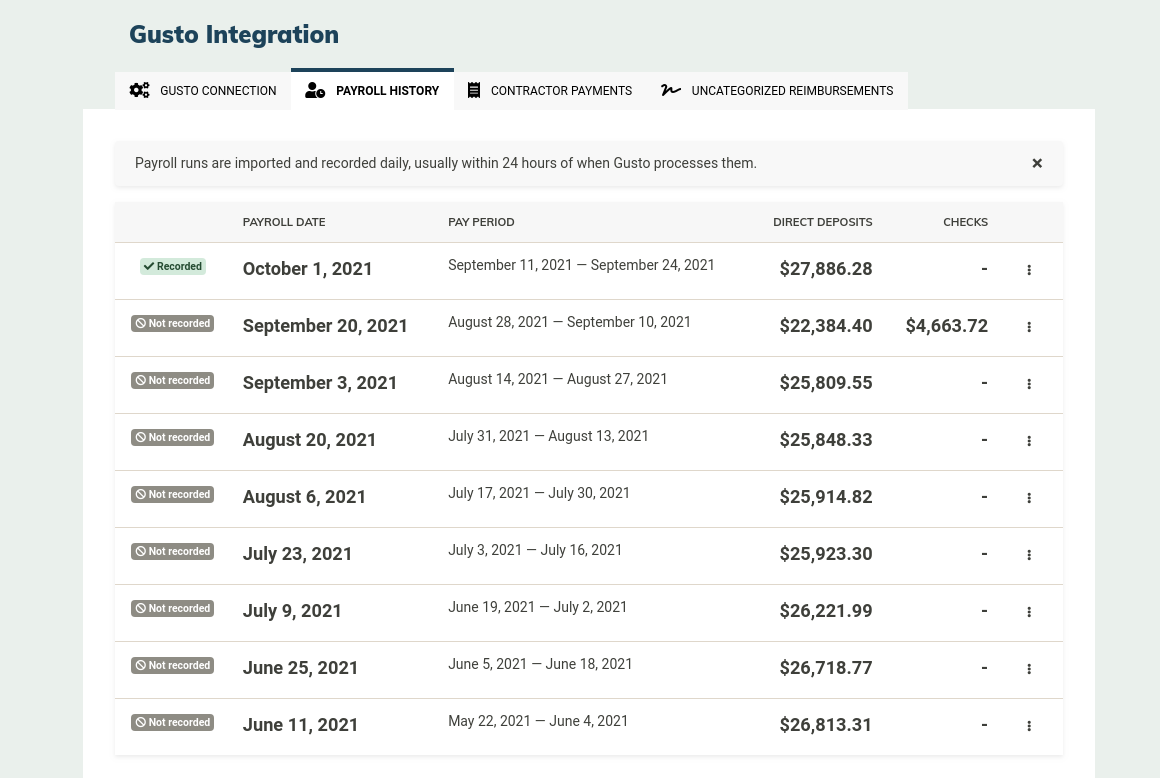This screenshot has height=778, width=1160.
Task: Click the Checks column header
Action: (965, 222)
